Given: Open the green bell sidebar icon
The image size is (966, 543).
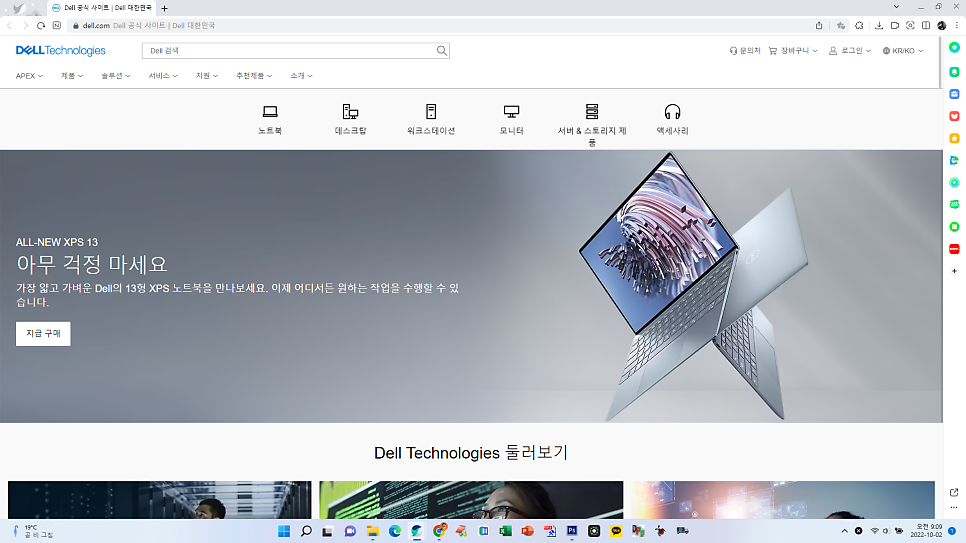Looking at the screenshot, I should [x=954, y=72].
